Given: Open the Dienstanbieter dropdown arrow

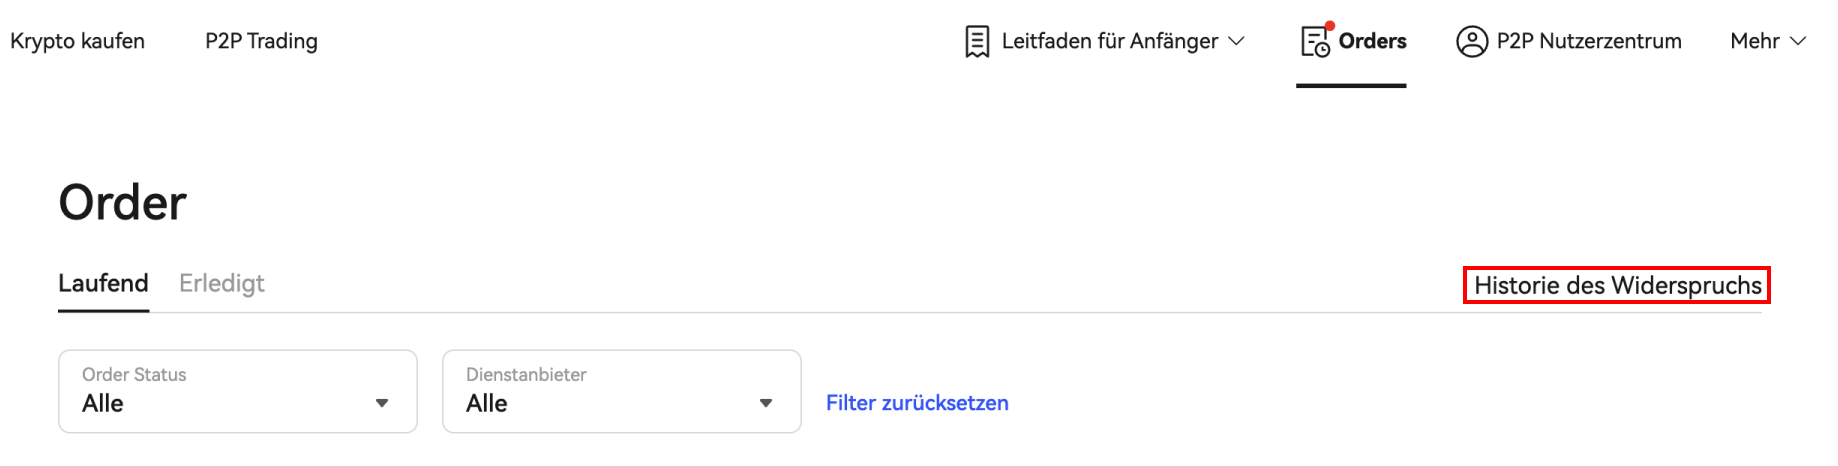Looking at the screenshot, I should [766, 403].
